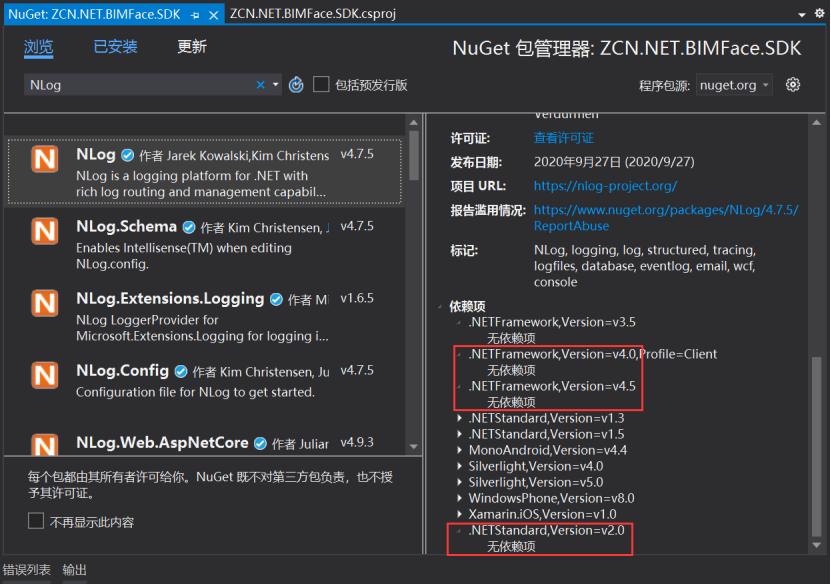Screen dimensions: 831x584
Task: Click the verified badge next to NLog
Action: pyautogui.click(x=127, y=154)
